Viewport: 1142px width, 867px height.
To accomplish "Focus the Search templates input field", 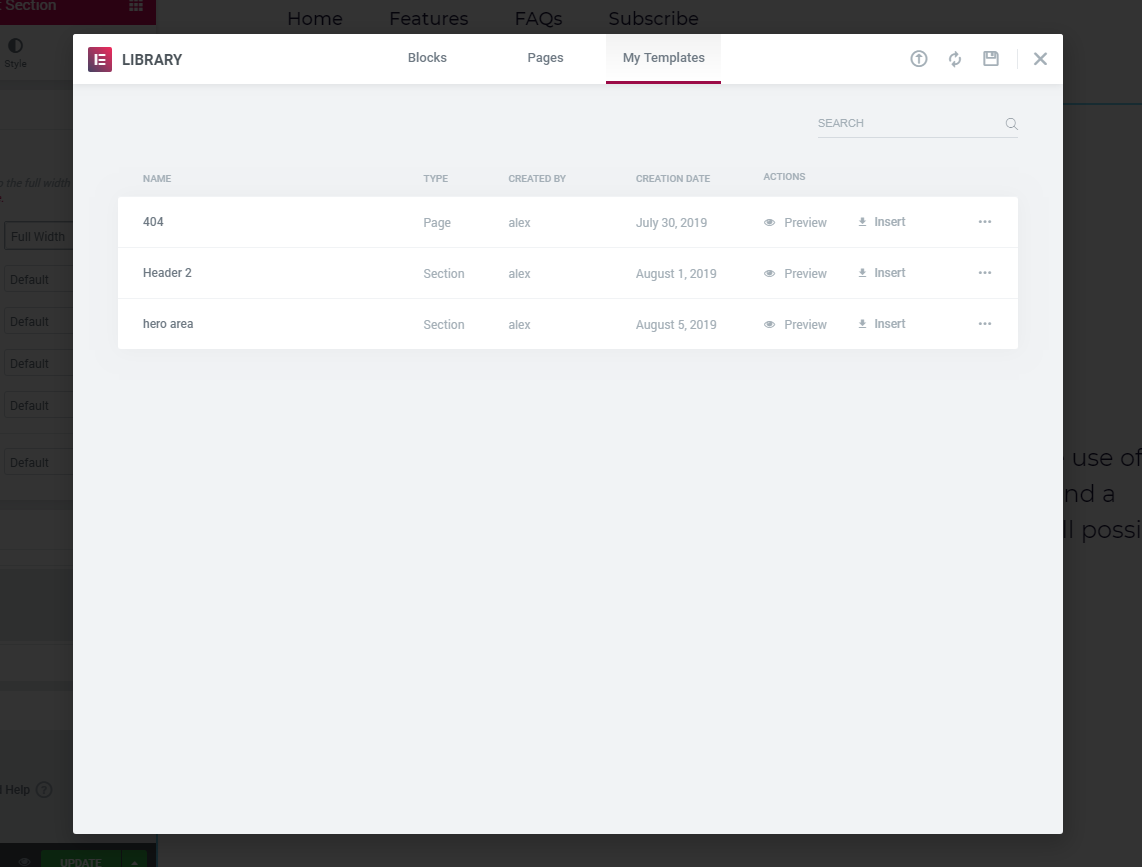I will [905, 124].
